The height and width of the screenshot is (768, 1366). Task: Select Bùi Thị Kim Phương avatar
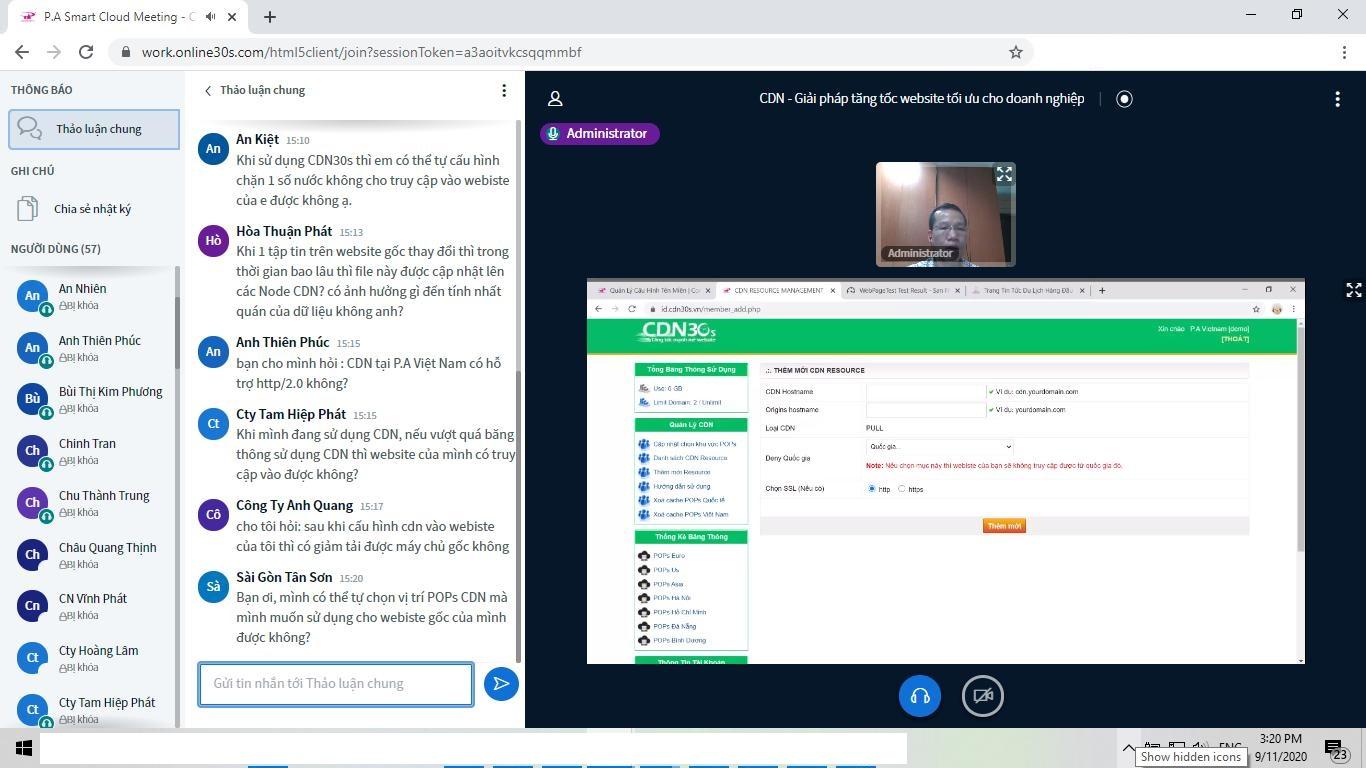coord(32,399)
